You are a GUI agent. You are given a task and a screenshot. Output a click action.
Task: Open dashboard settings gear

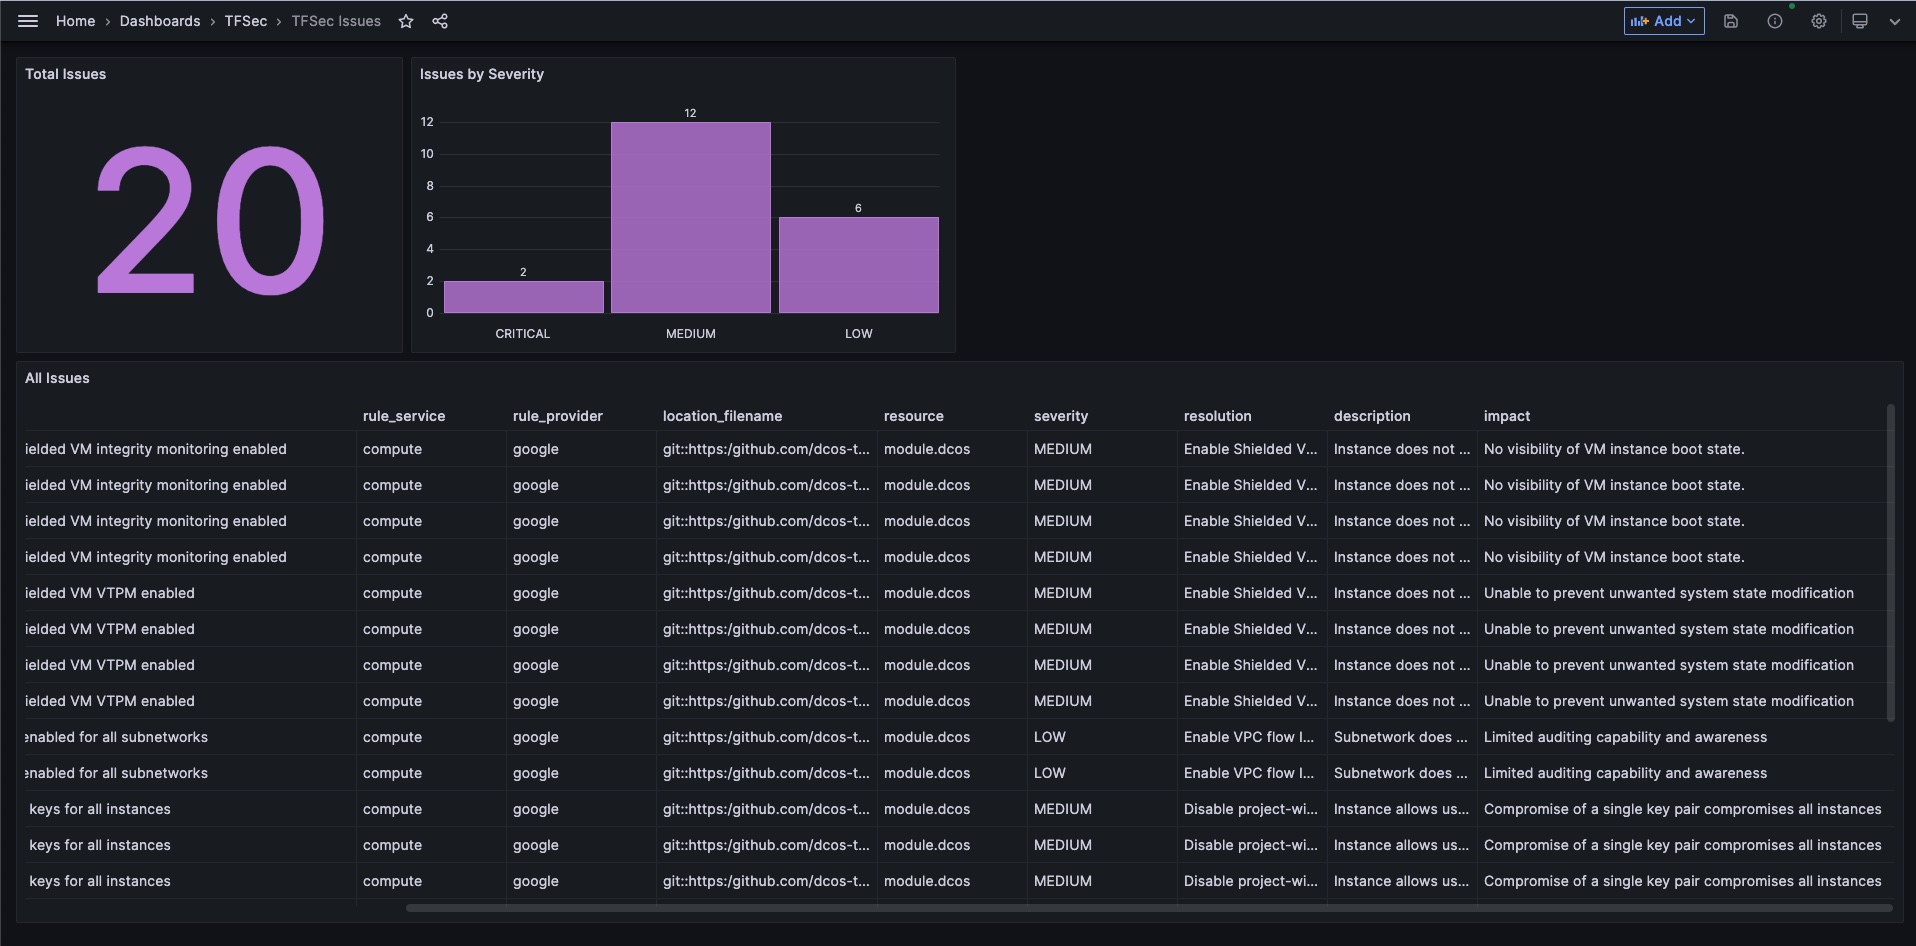(x=1819, y=21)
